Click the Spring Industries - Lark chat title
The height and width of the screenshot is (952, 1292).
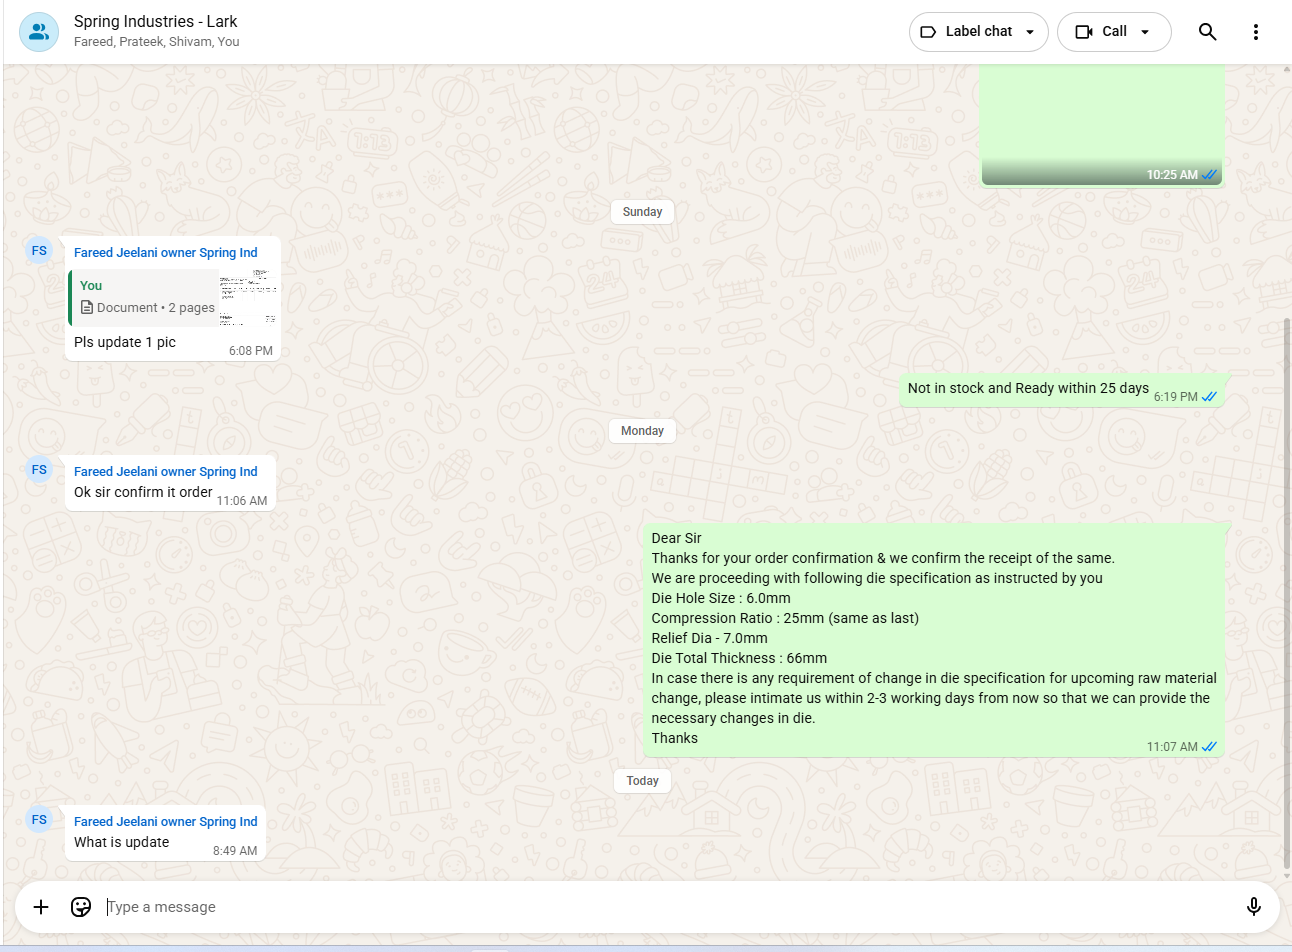(156, 21)
